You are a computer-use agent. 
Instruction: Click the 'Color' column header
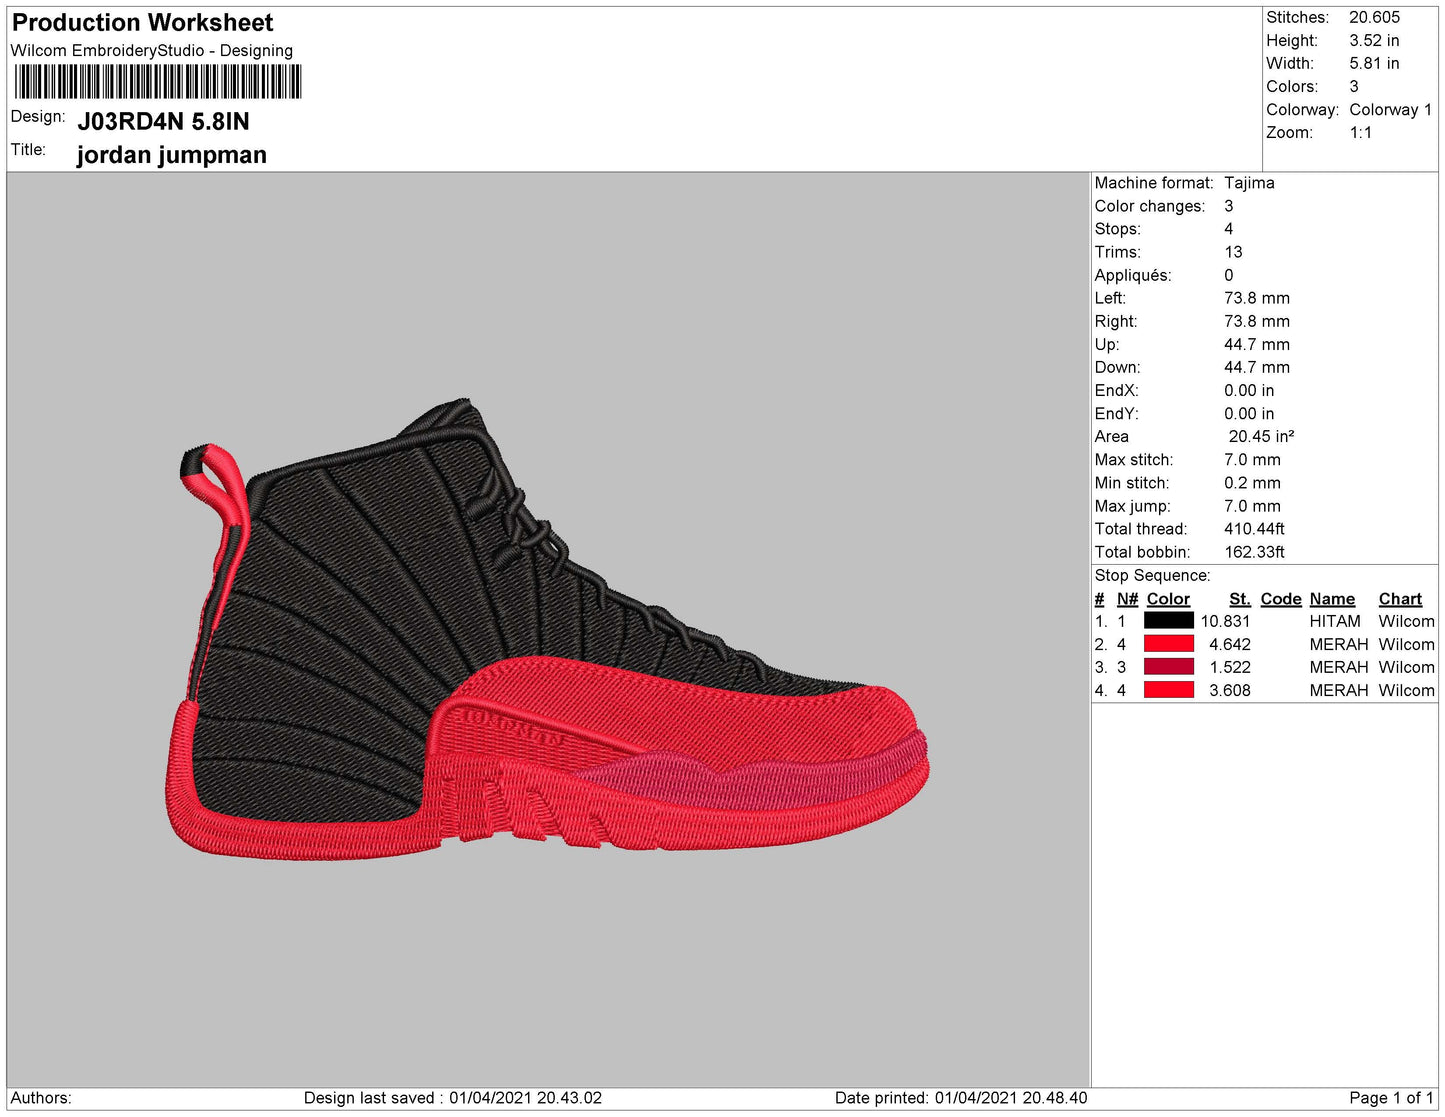1168,599
